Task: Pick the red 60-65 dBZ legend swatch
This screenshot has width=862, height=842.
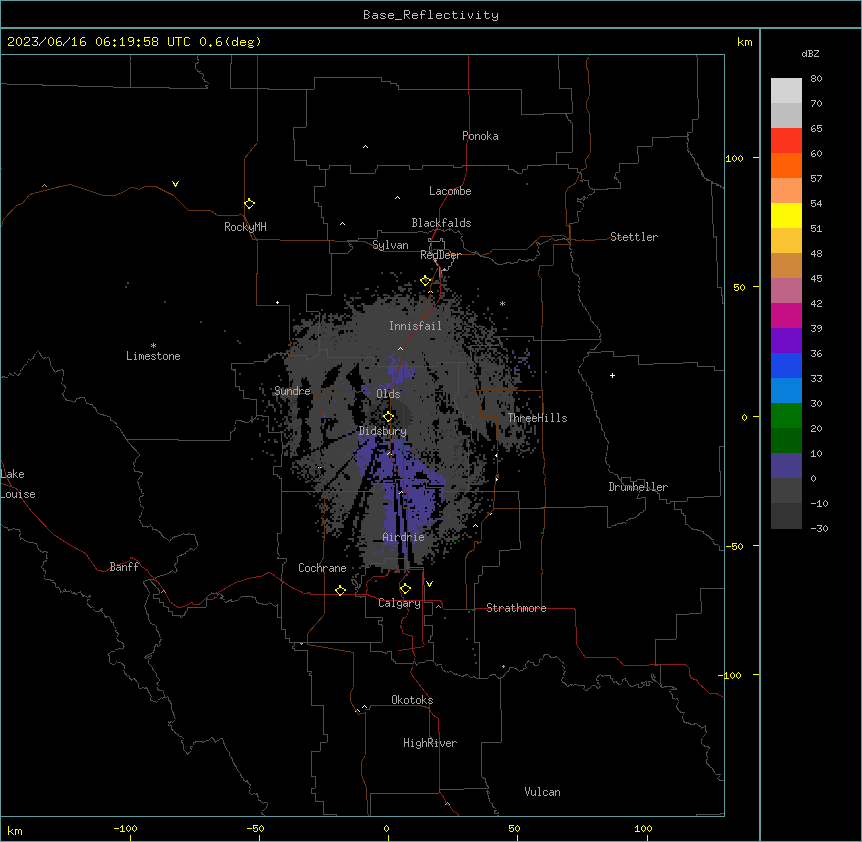Action: click(786, 140)
